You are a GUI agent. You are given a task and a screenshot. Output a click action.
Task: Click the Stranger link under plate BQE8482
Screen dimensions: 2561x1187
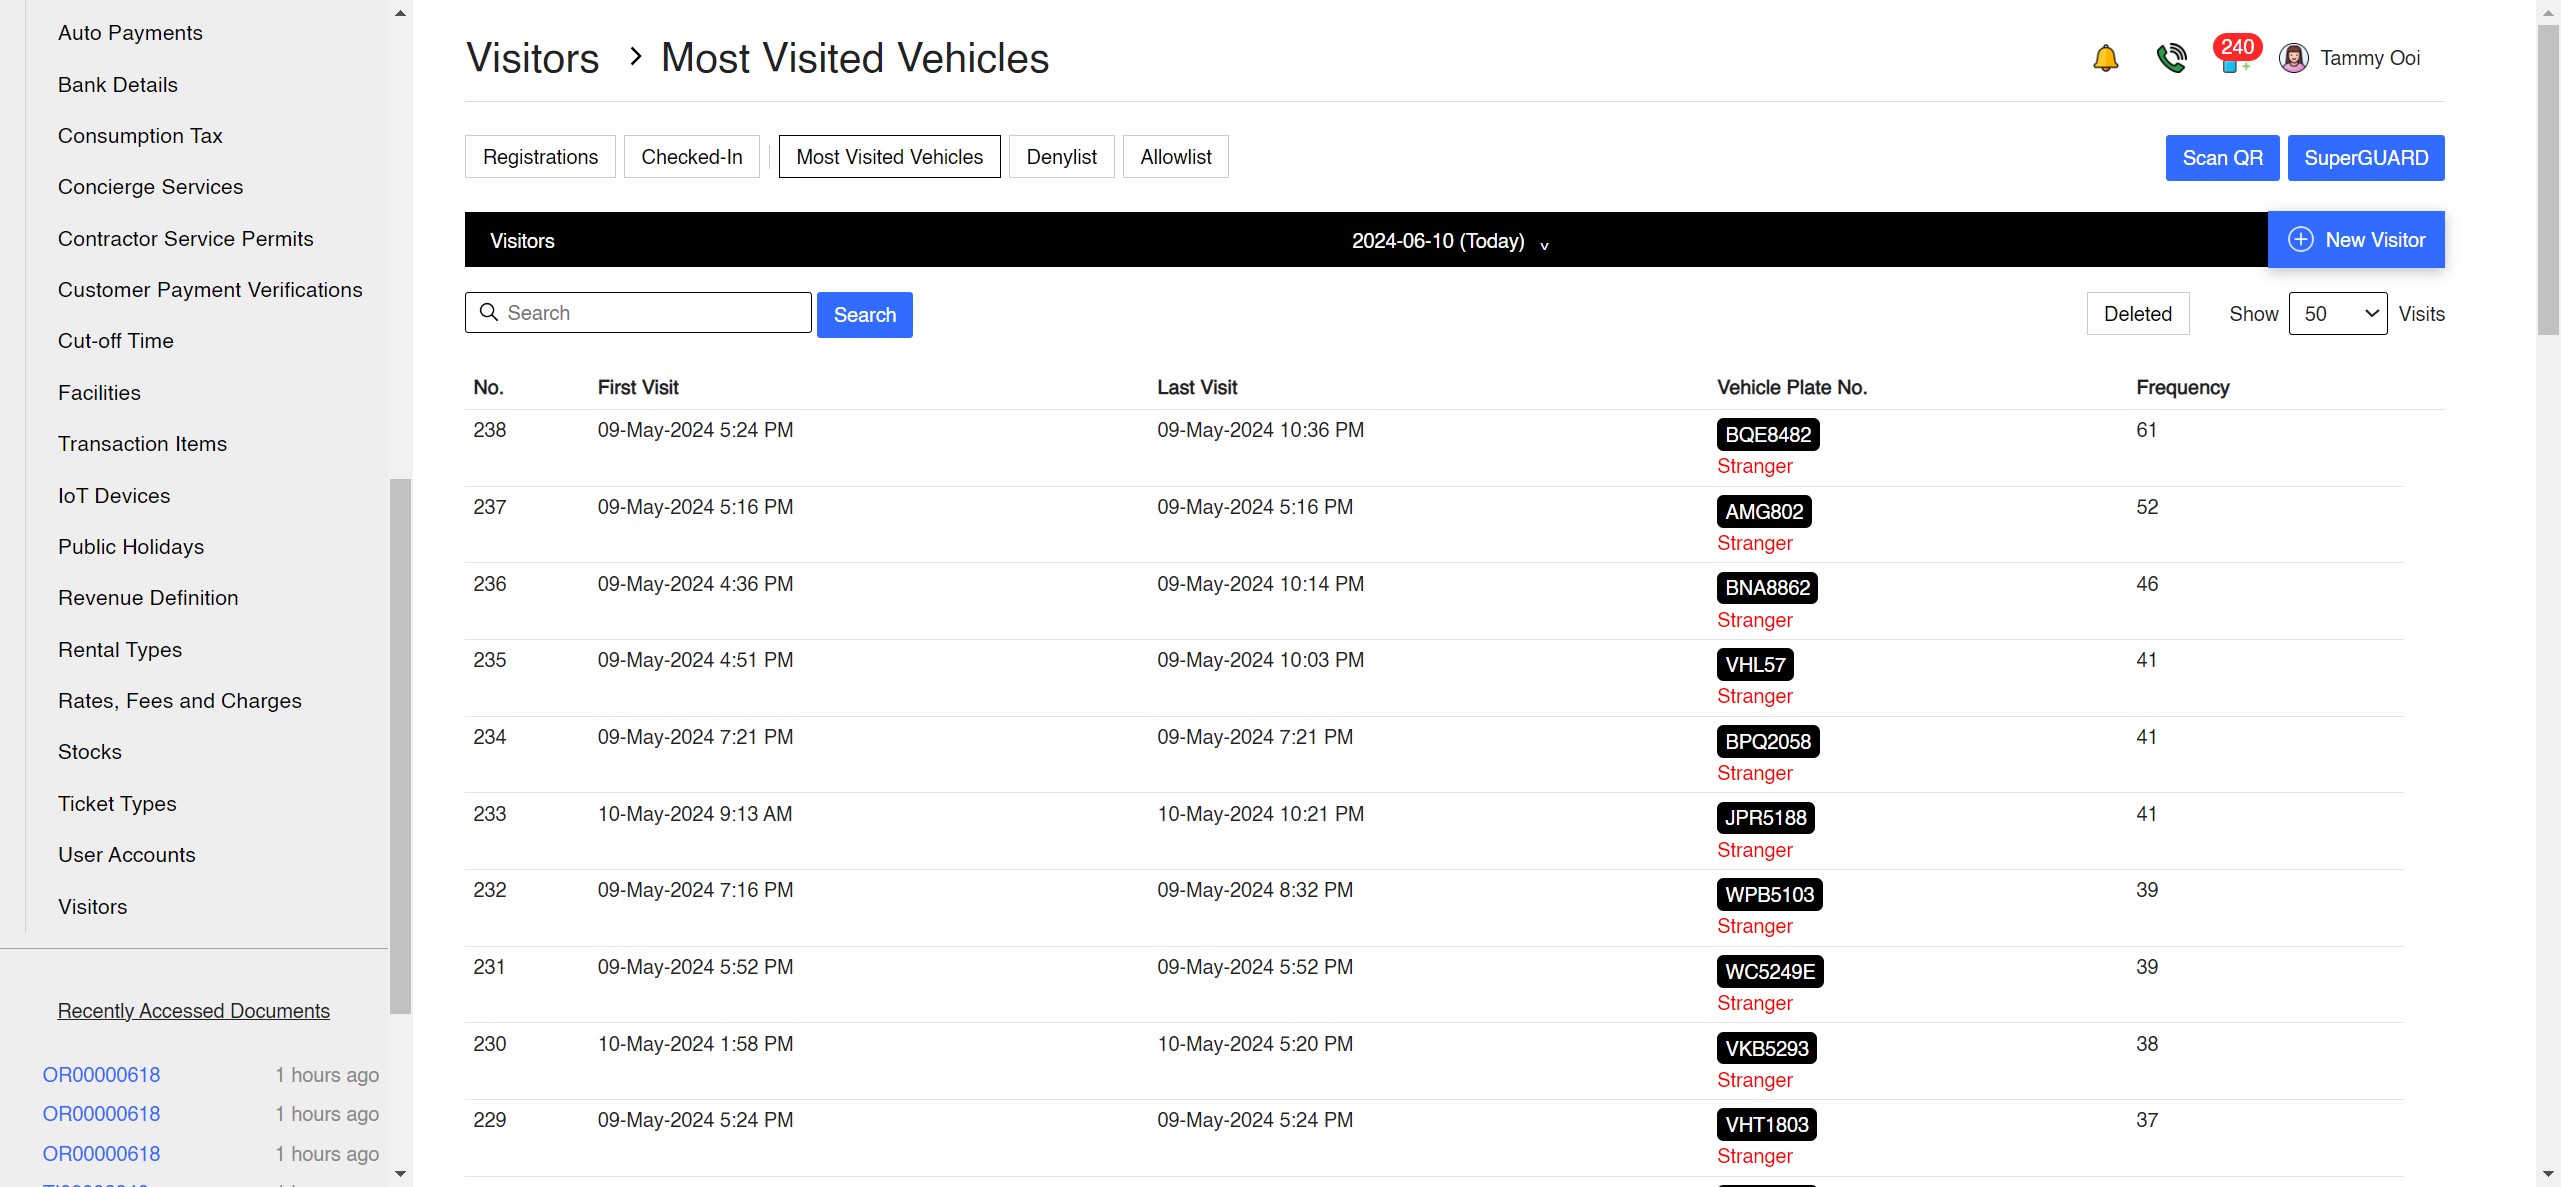[x=1753, y=466]
